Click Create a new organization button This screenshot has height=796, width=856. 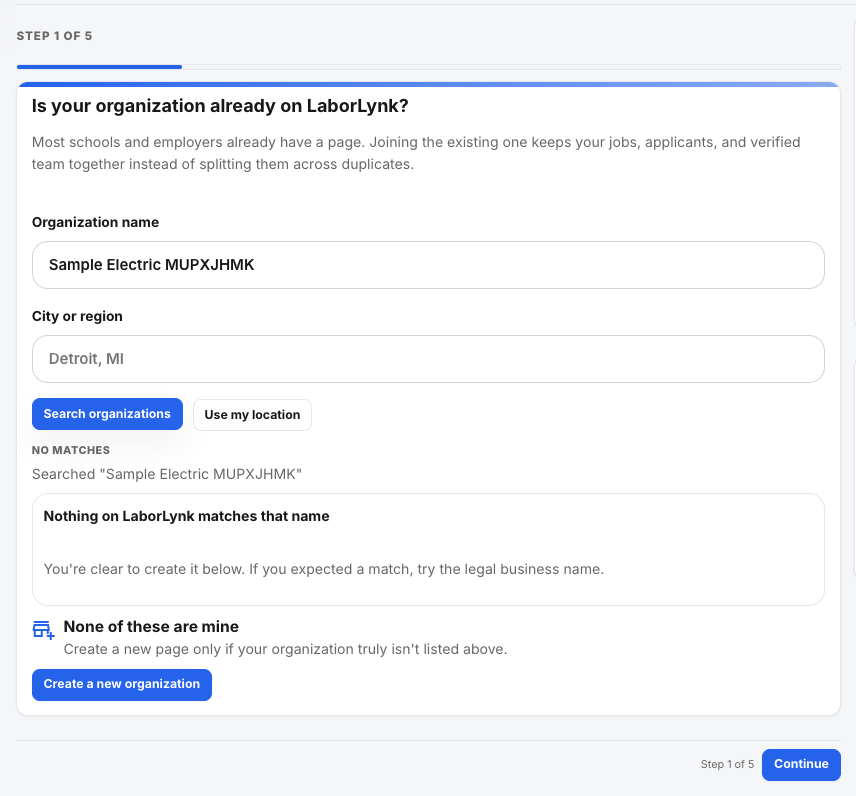coord(122,685)
